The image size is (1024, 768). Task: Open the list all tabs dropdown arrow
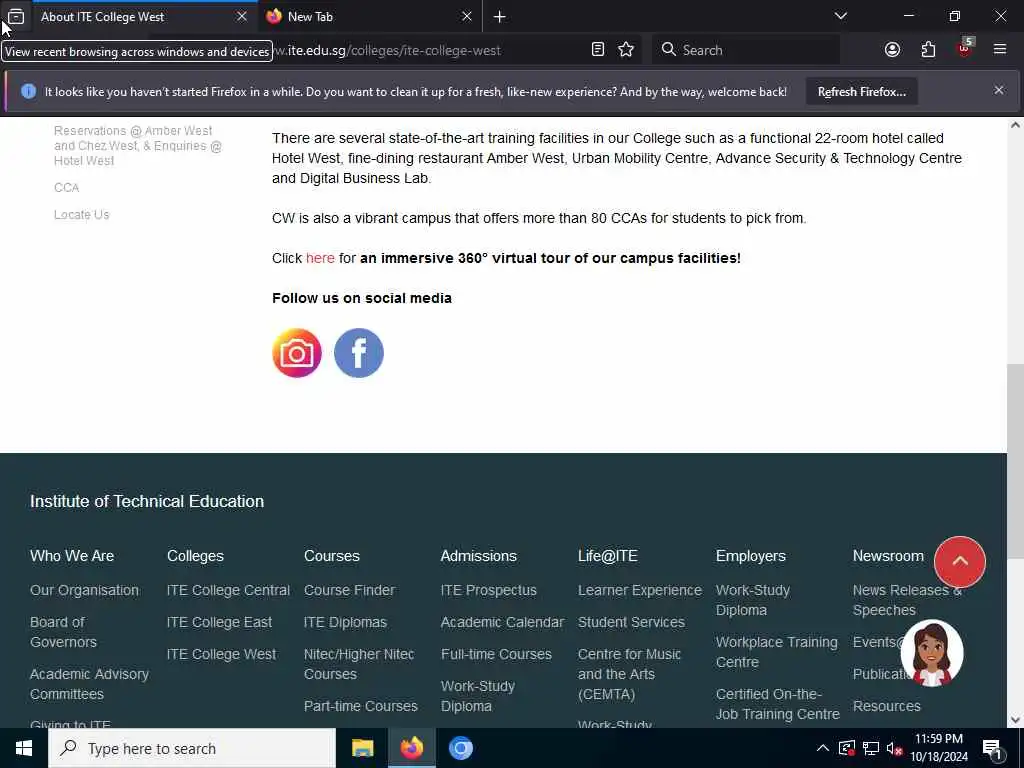[841, 16]
